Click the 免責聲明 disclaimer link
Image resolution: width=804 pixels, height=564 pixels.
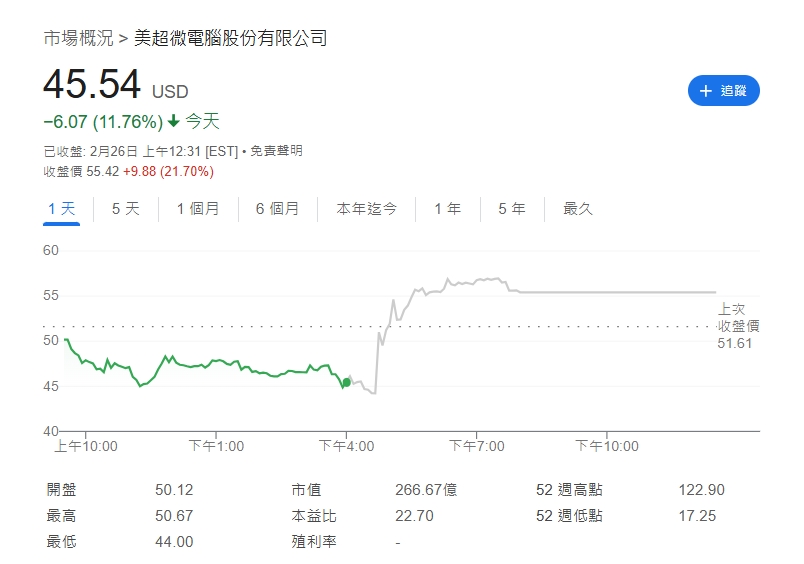click(276, 151)
